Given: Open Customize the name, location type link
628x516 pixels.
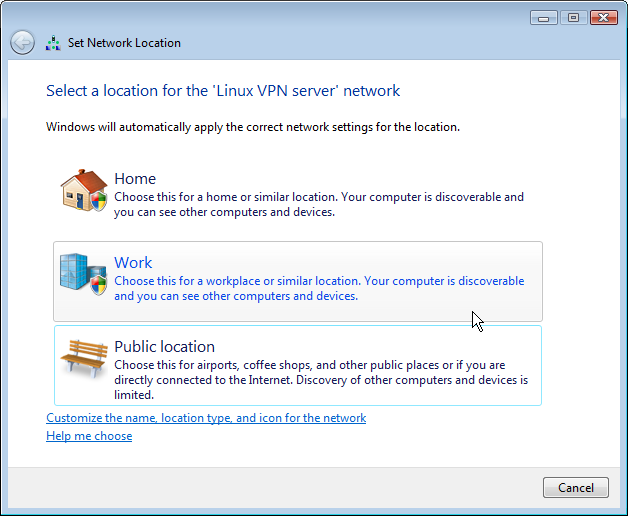Looking at the screenshot, I should [x=206, y=418].
